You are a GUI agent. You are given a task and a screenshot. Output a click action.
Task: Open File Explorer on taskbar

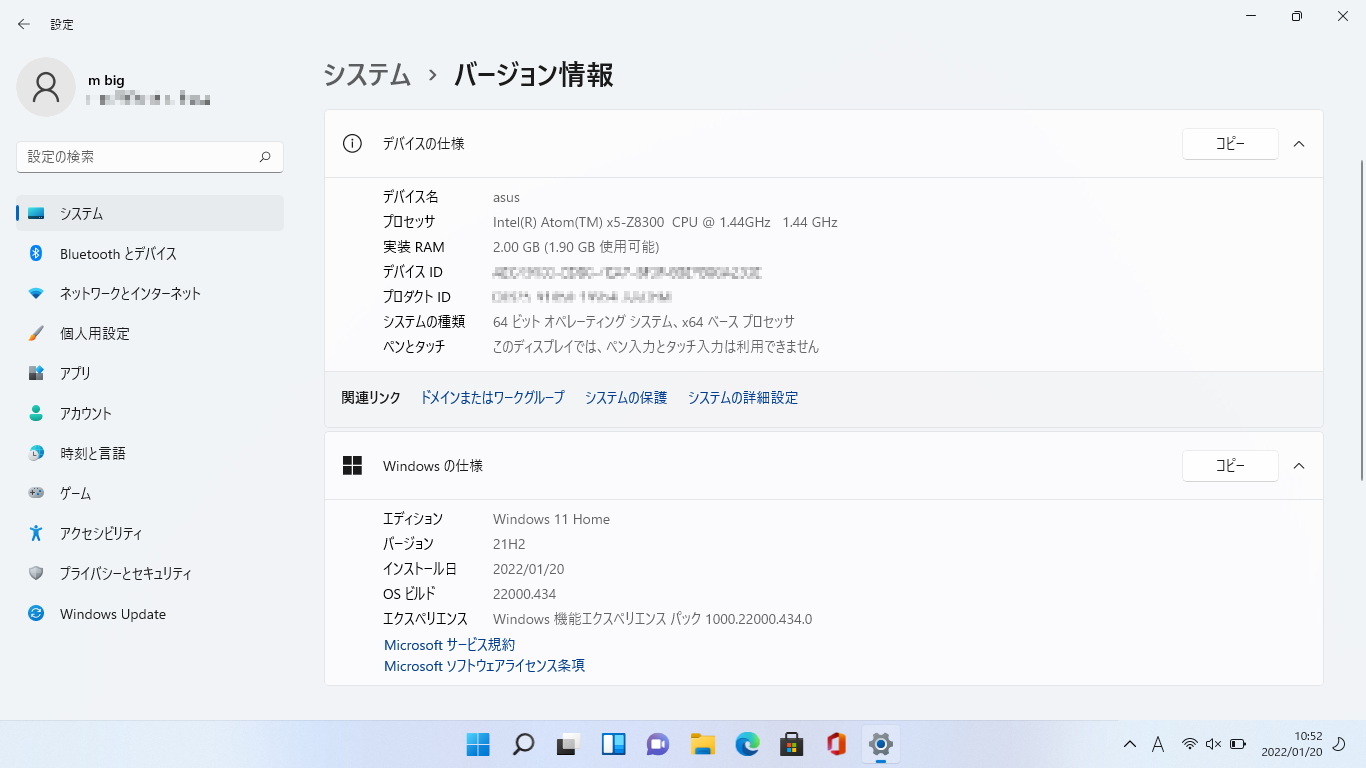(702, 744)
